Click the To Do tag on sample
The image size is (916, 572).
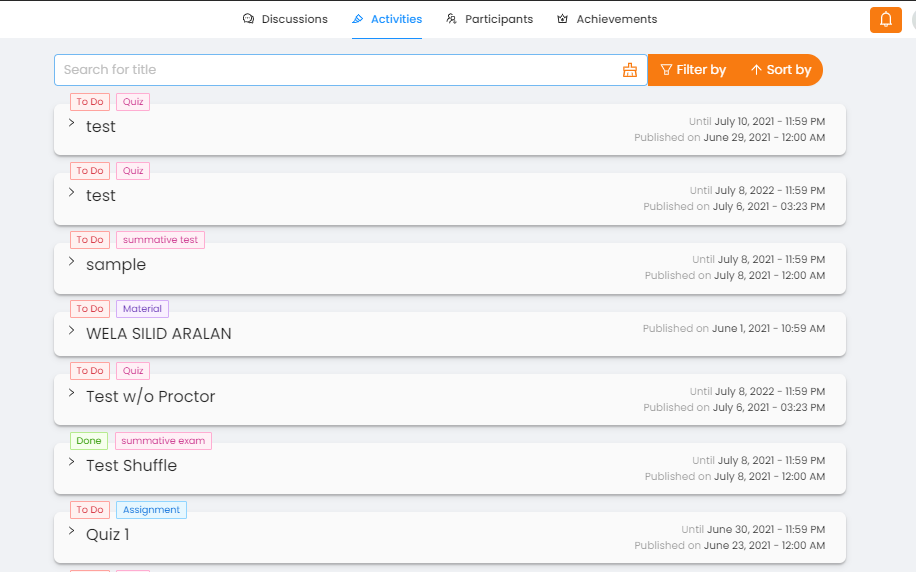click(90, 240)
